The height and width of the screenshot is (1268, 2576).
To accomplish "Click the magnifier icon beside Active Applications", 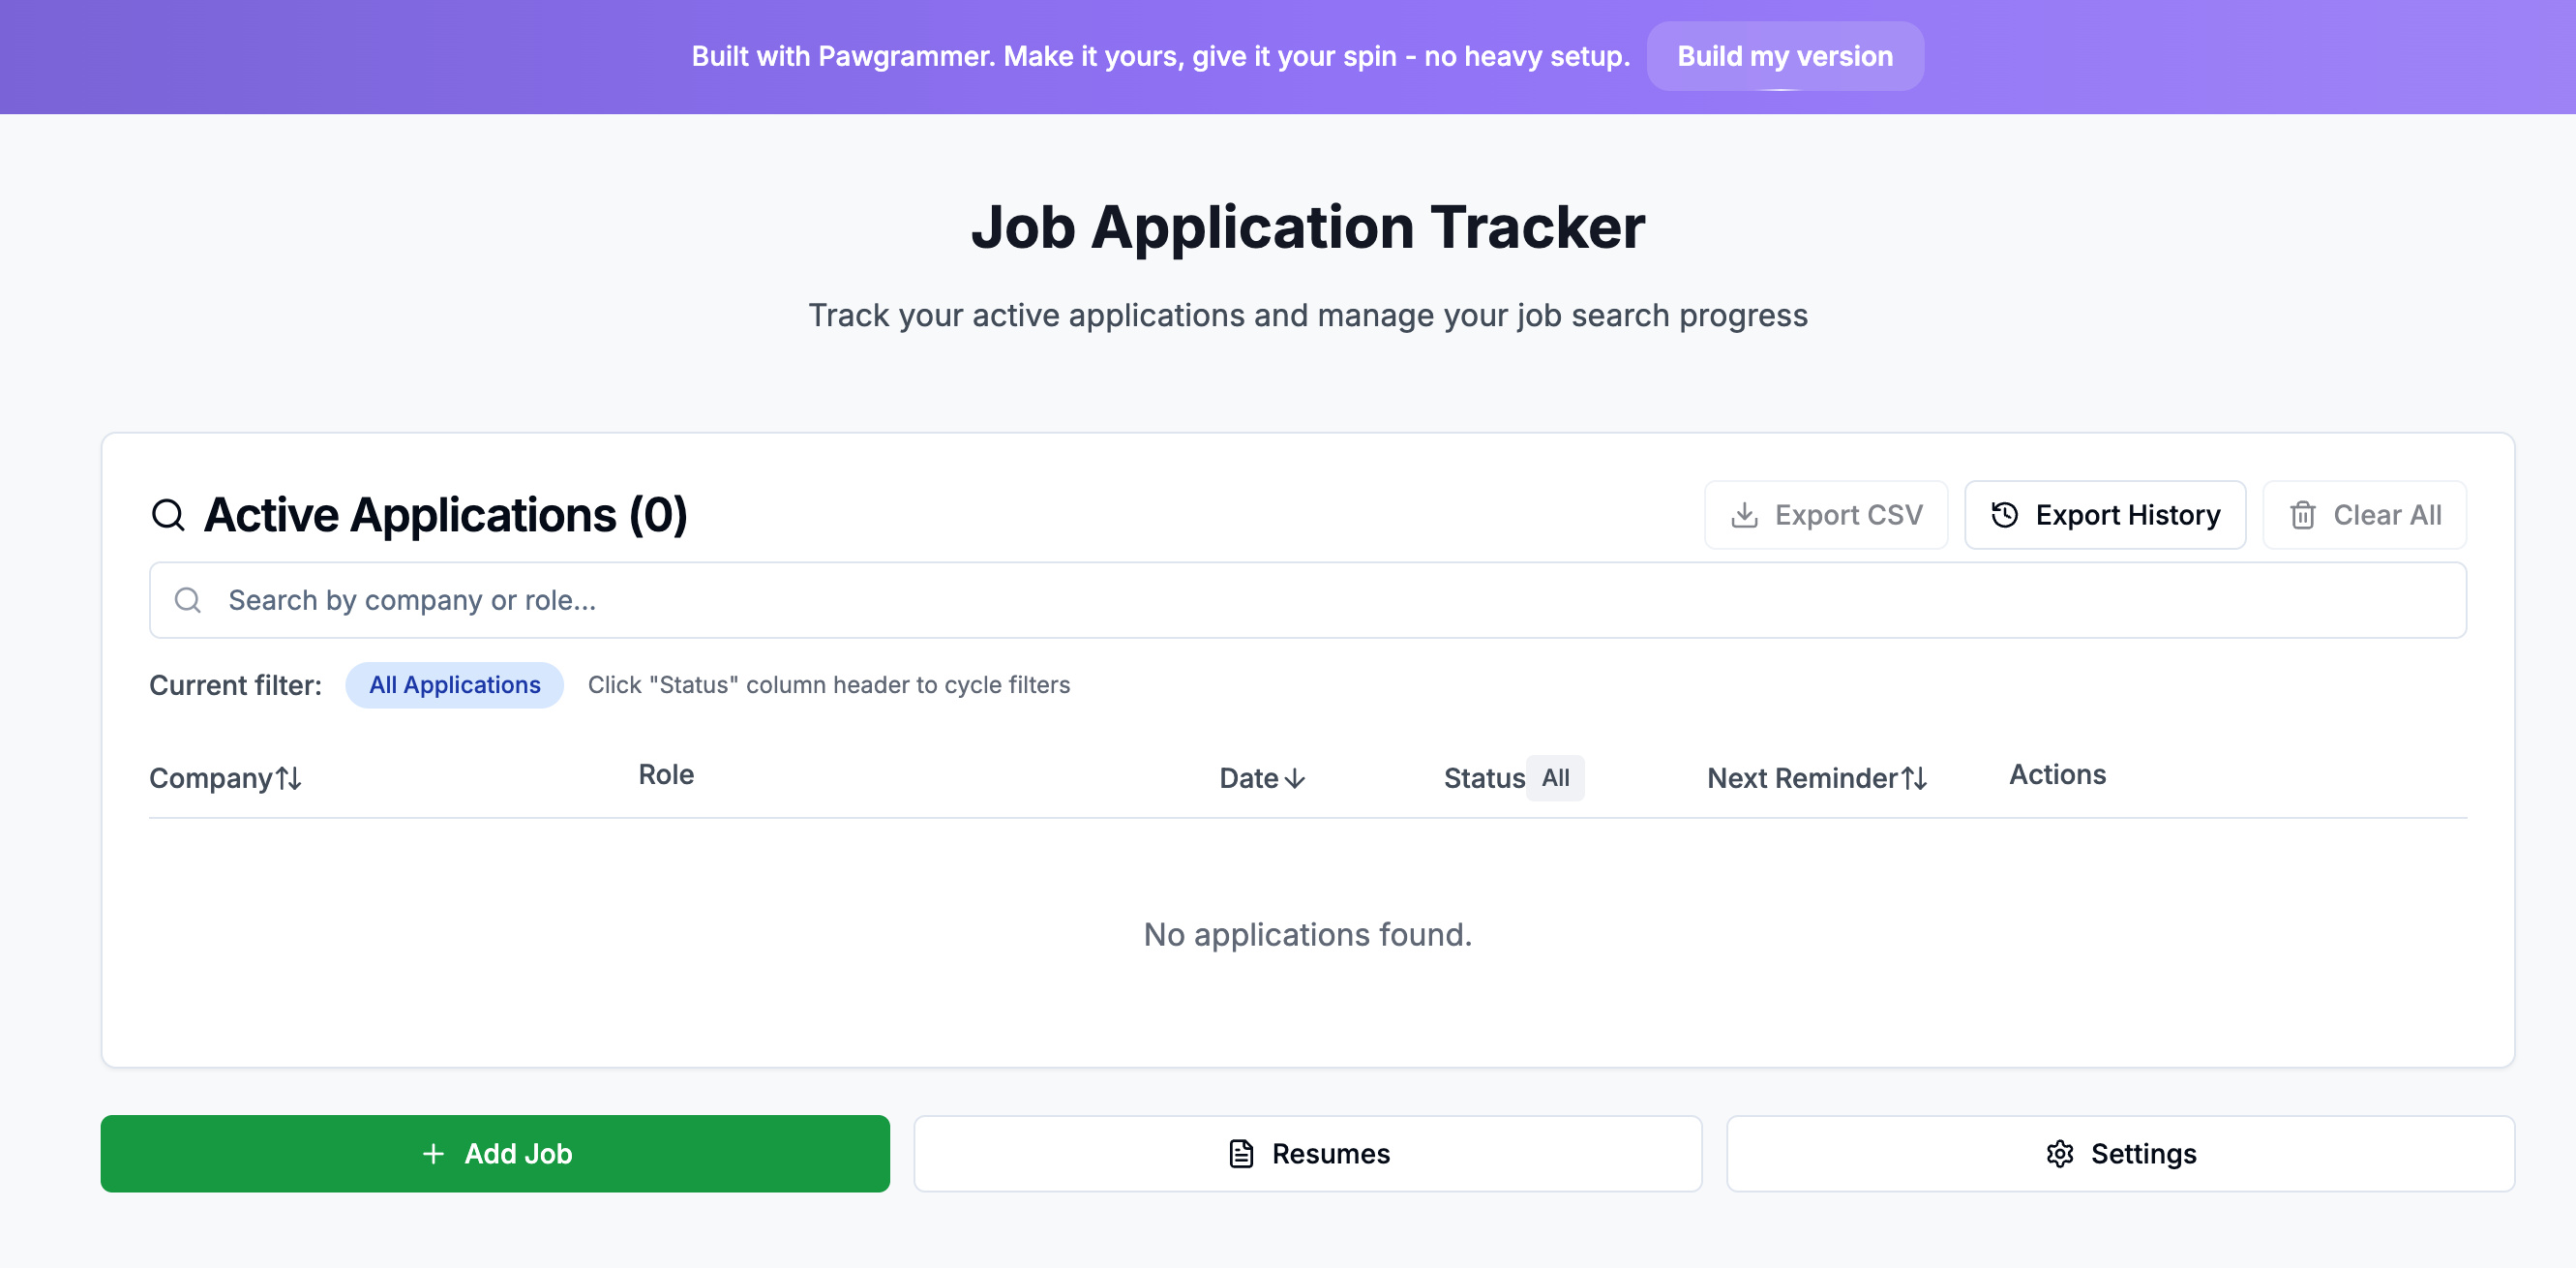I will coord(168,515).
